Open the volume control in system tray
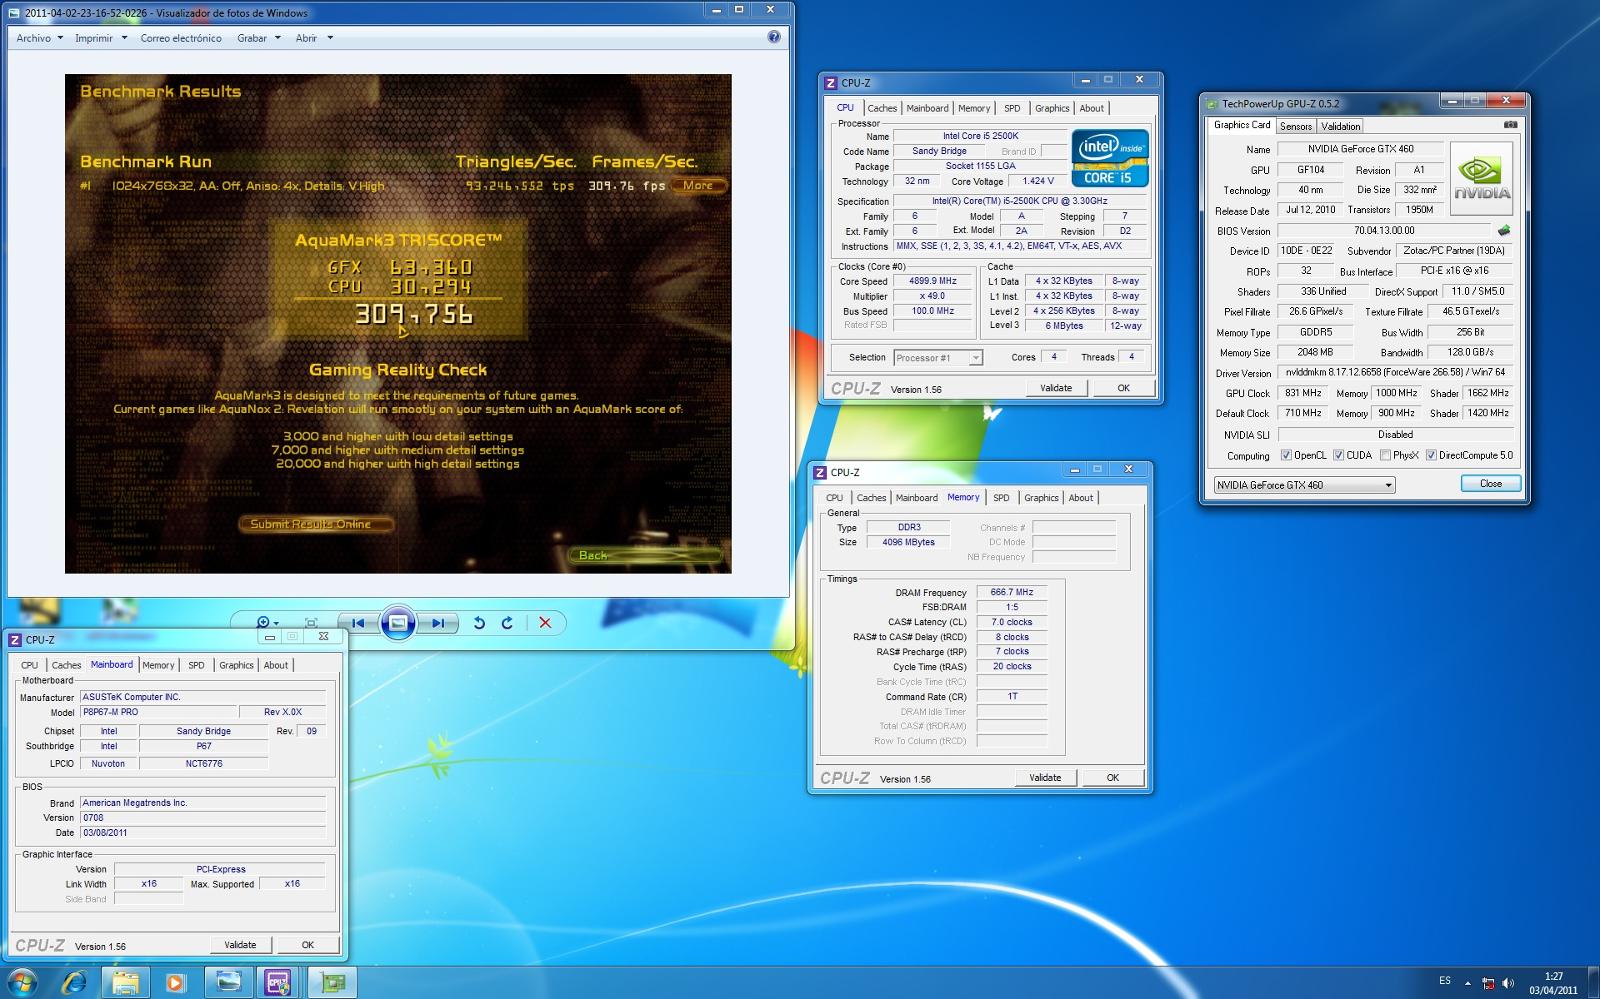Viewport: 1600px width, 999px height. click(x=1508, y=983)
